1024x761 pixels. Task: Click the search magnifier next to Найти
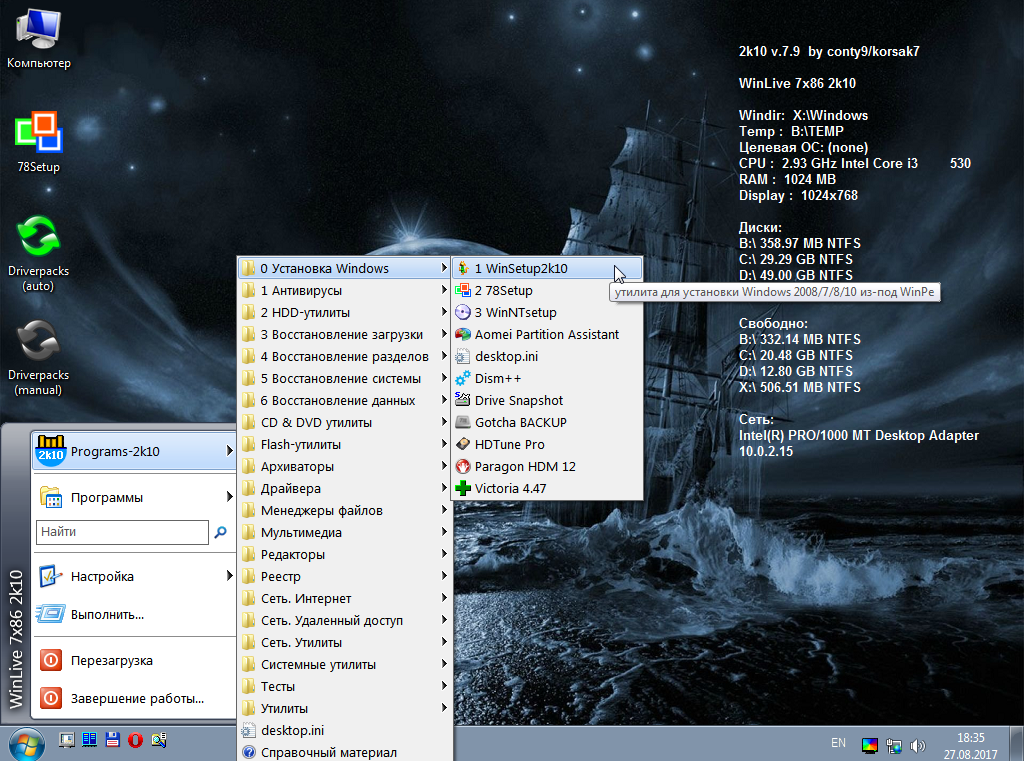(x=221, y=532)
